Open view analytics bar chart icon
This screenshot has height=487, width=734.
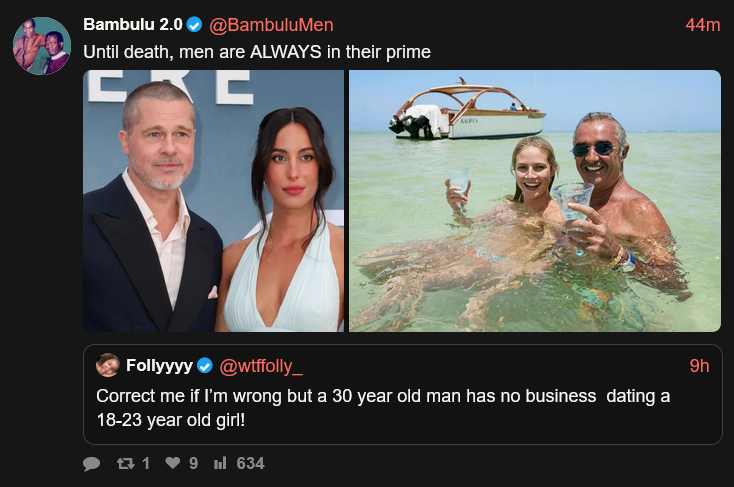pos(221,464)
